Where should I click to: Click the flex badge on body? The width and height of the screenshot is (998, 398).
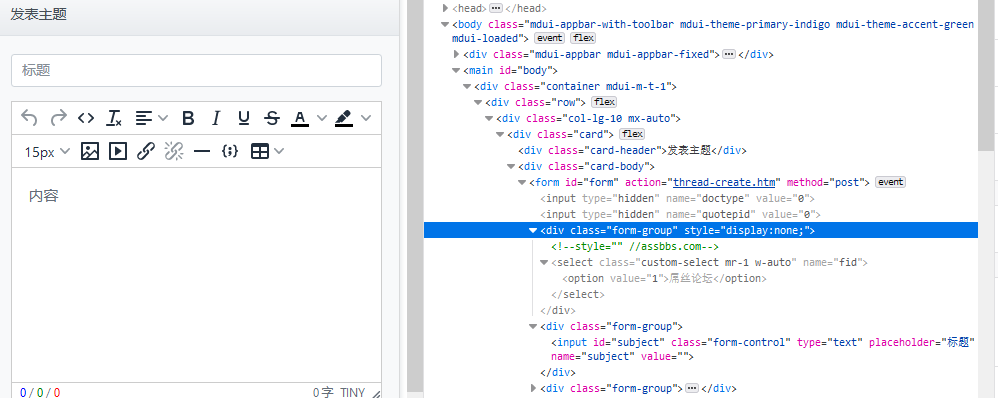(x=583, y=38)
